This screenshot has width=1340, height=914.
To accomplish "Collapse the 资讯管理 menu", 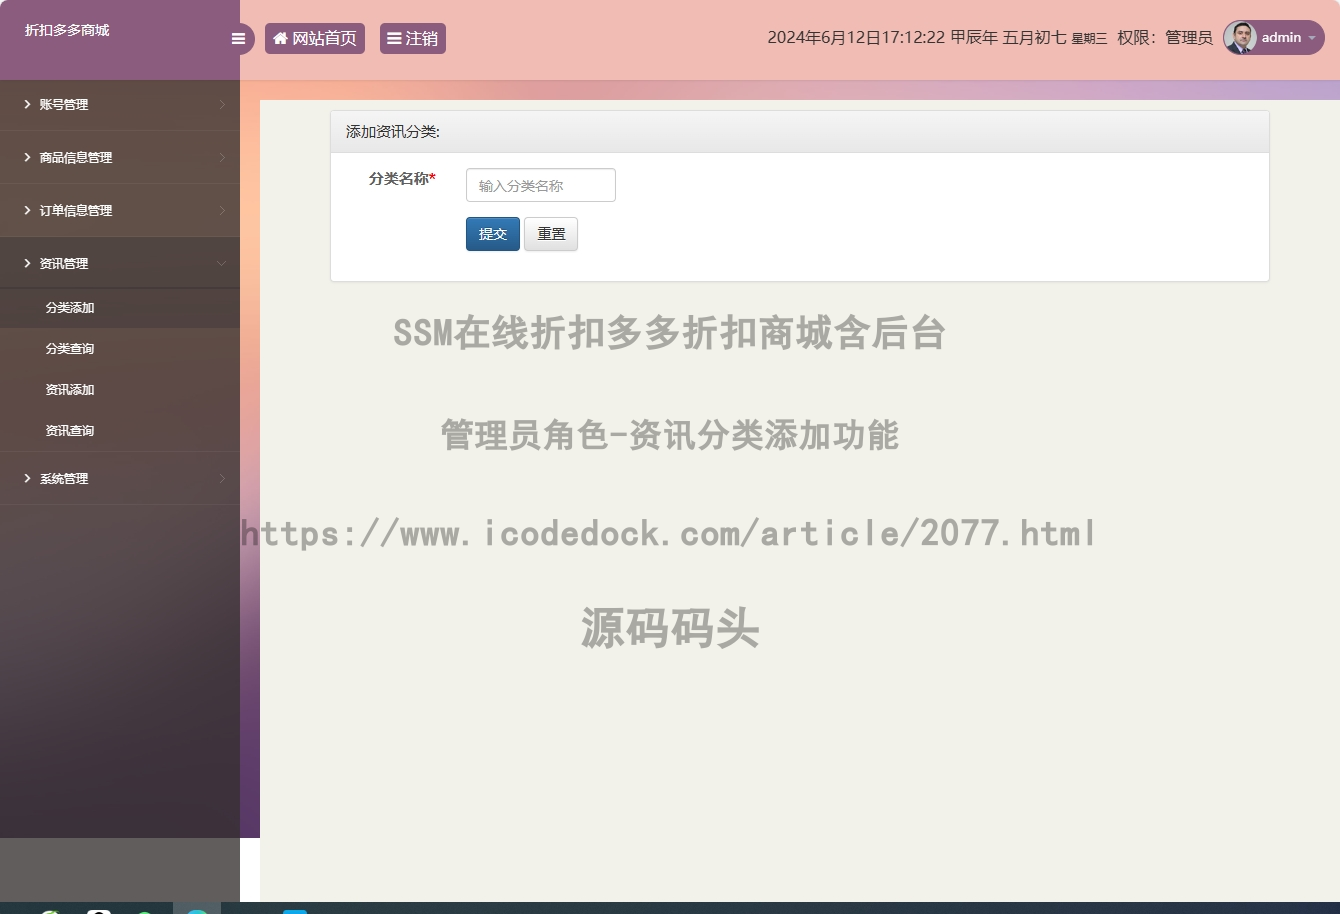I will [x=120, y=263].
